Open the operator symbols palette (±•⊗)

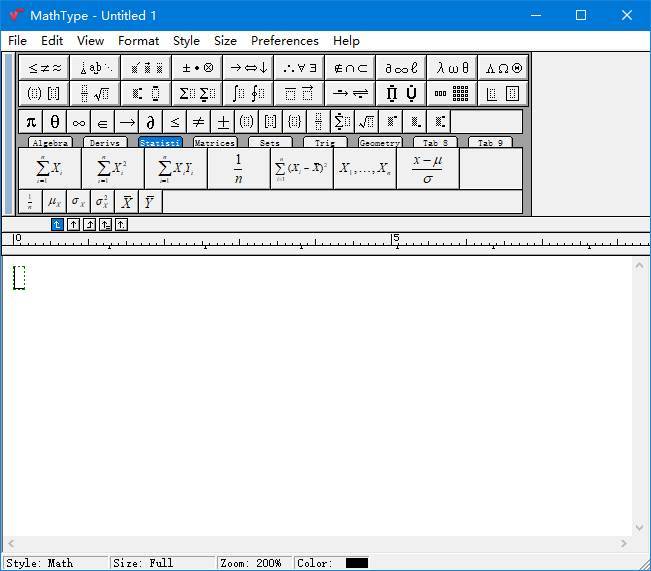pos(197,68)
